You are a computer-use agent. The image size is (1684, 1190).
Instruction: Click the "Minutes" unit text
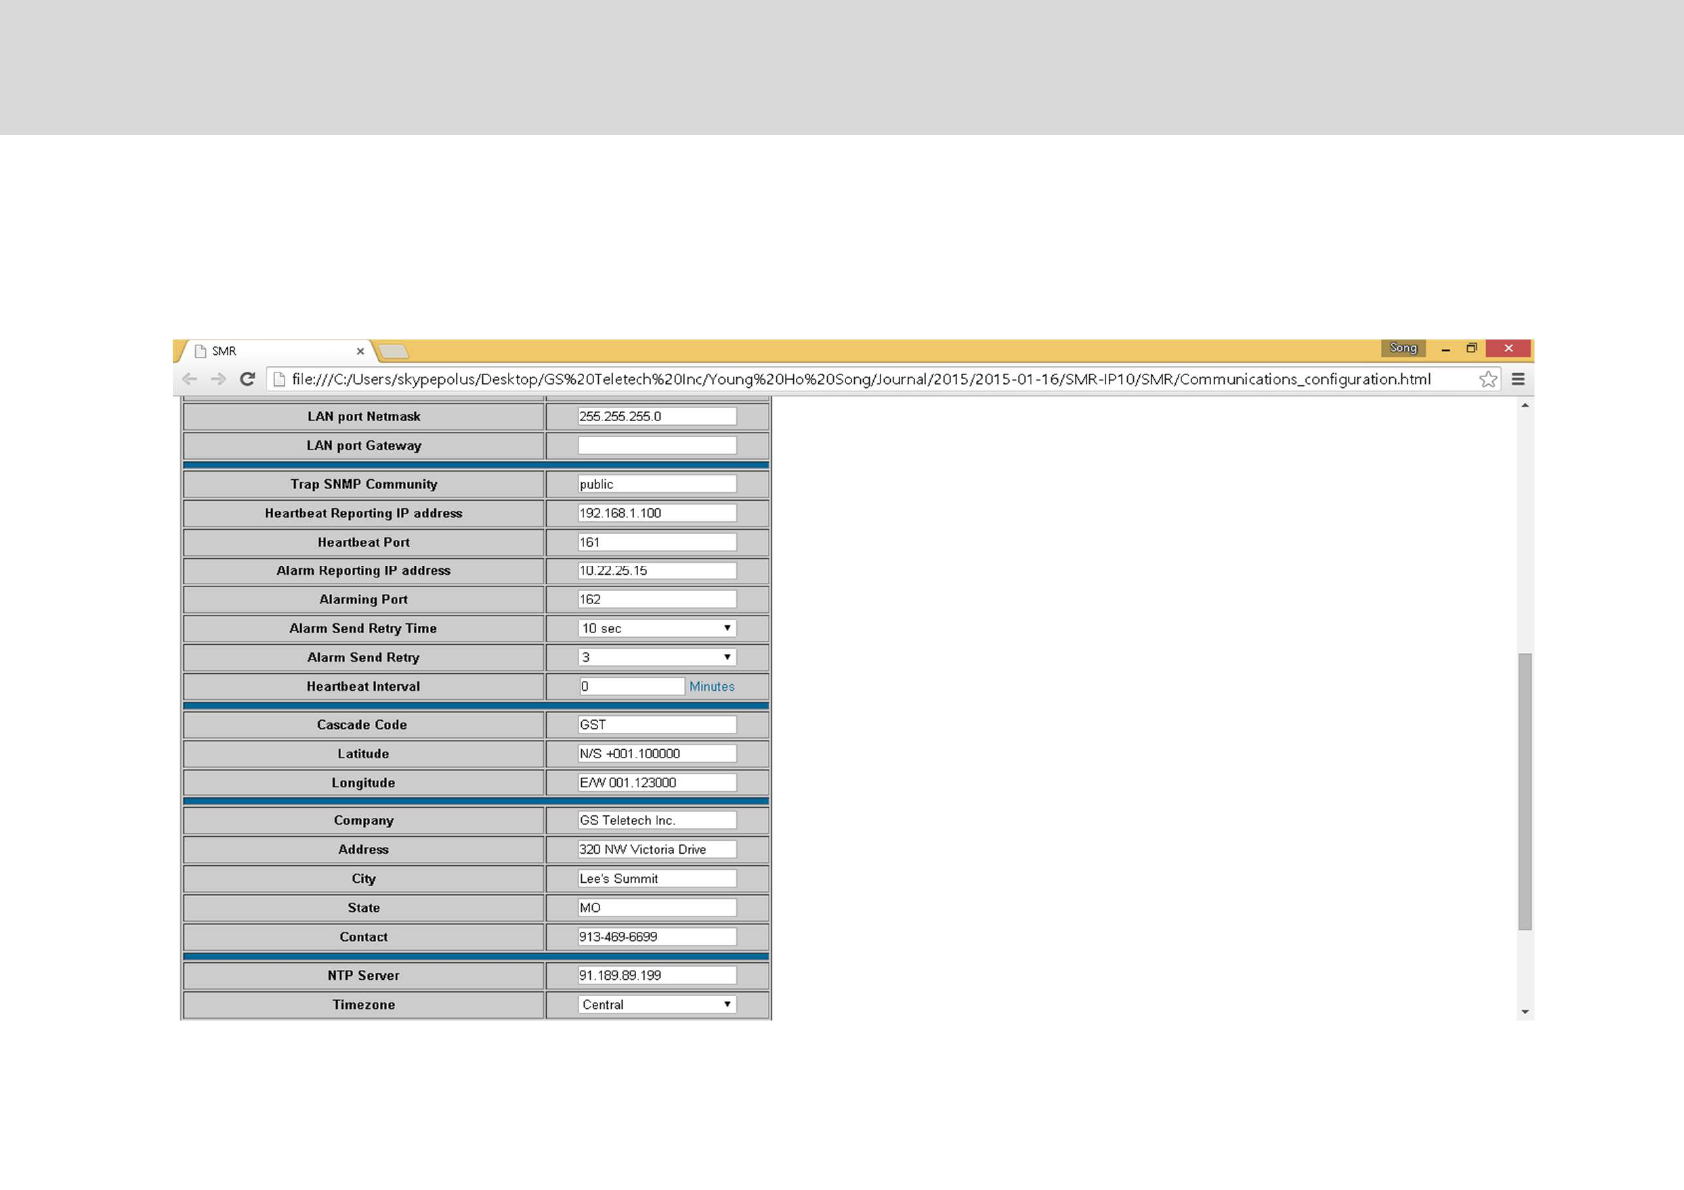point(712,686)
